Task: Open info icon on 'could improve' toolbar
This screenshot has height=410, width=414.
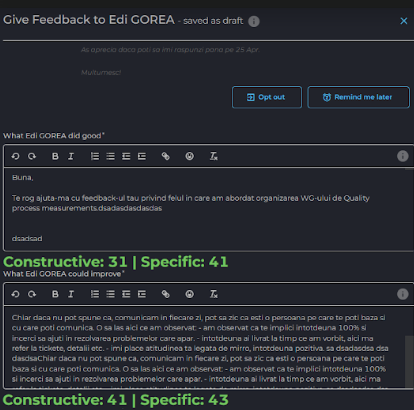Action: pyautogui.click(x=403, y=294)
